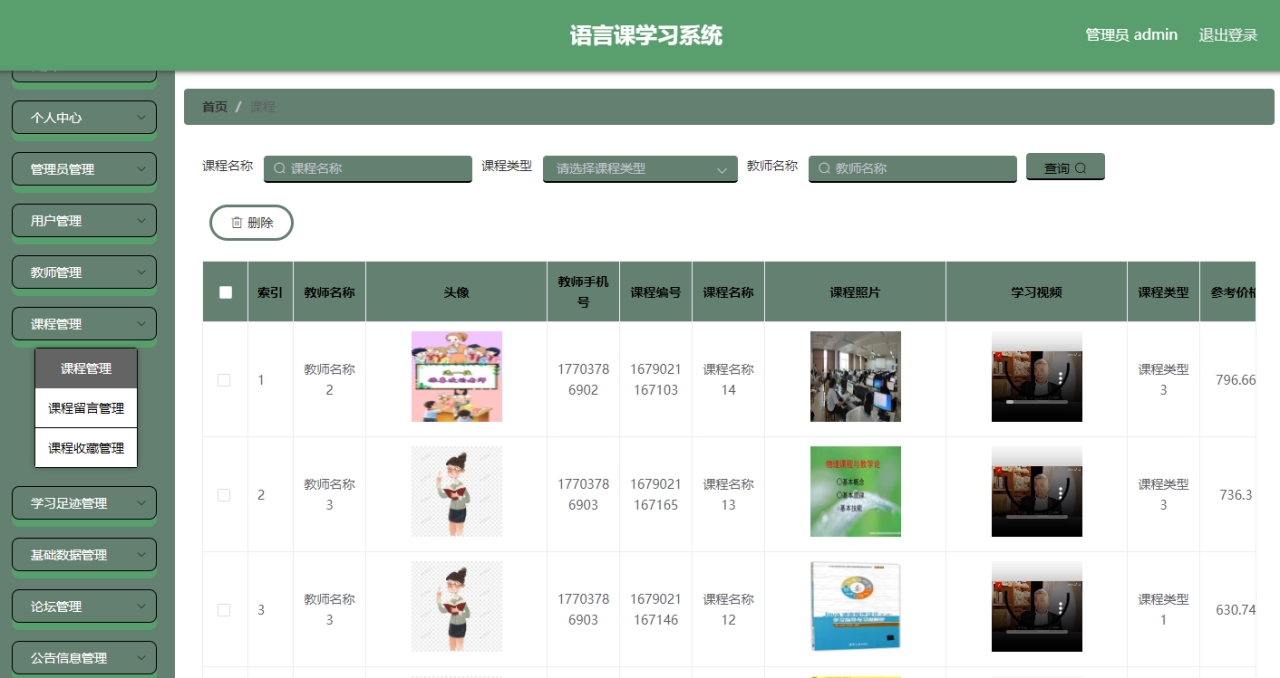
Task: Check the checkbox for row index 3
Action: 224,610
